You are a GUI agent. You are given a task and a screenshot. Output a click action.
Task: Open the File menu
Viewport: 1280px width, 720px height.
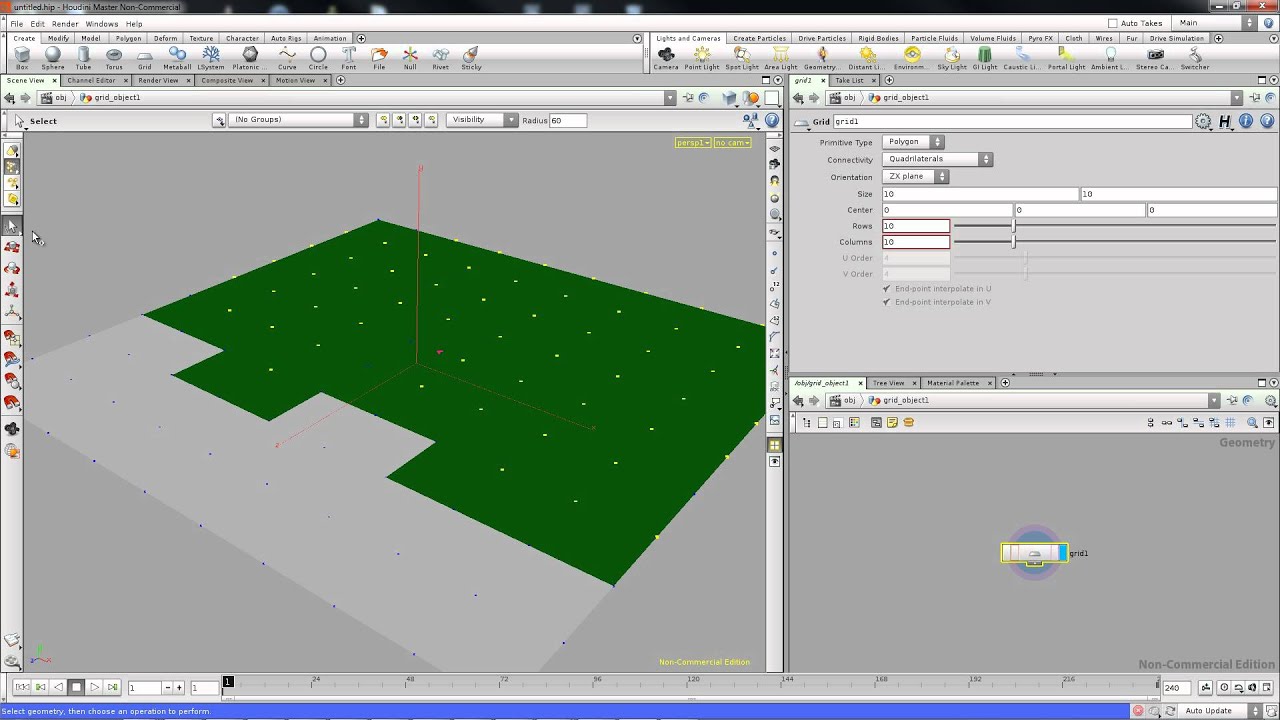(17, 23)
